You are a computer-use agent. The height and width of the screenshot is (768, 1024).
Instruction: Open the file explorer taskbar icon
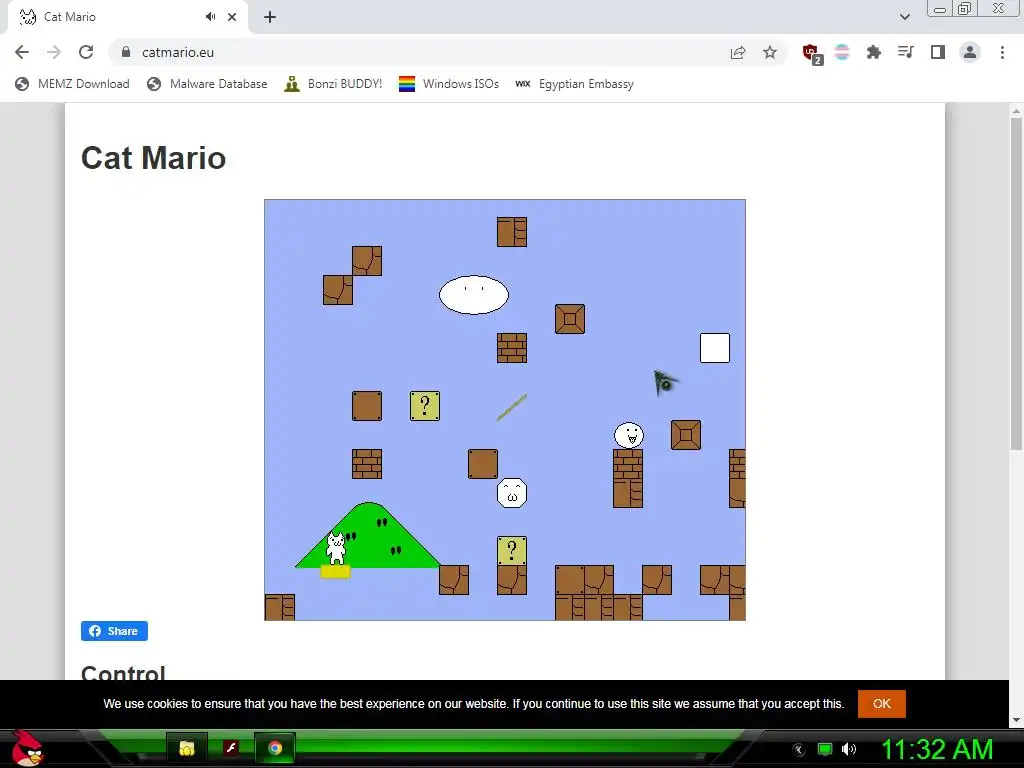coord(187,748)
